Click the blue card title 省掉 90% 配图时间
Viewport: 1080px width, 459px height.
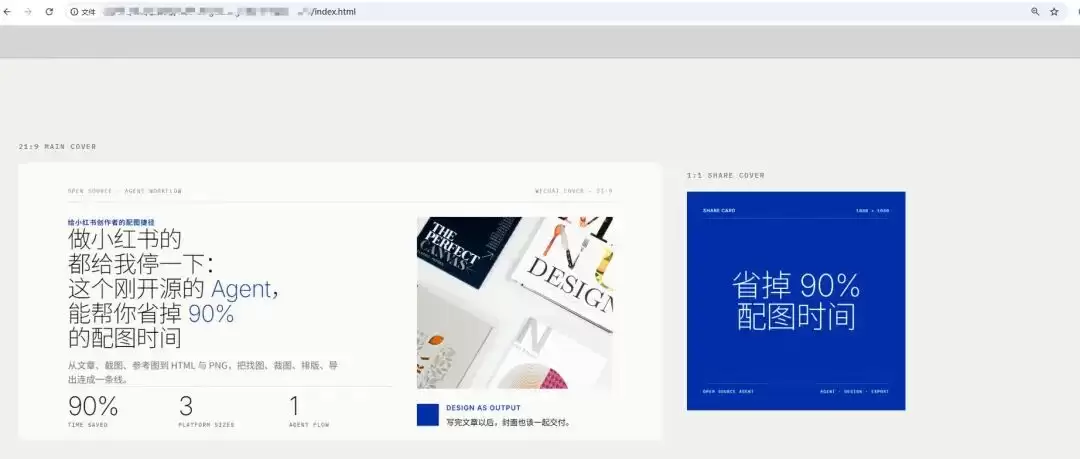796,301
